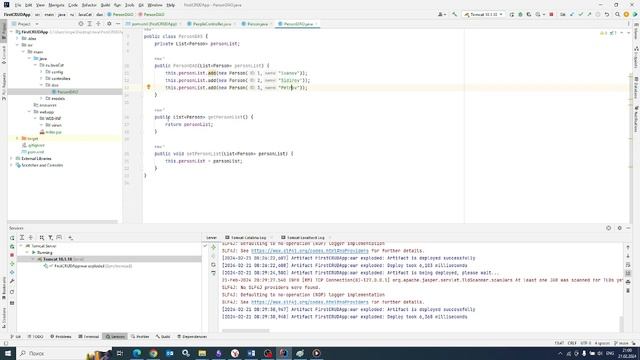This screenshot has height=360, width=640.
Task: Click Add Service plus icon in Services toolbar
Action: click(70, 238)
